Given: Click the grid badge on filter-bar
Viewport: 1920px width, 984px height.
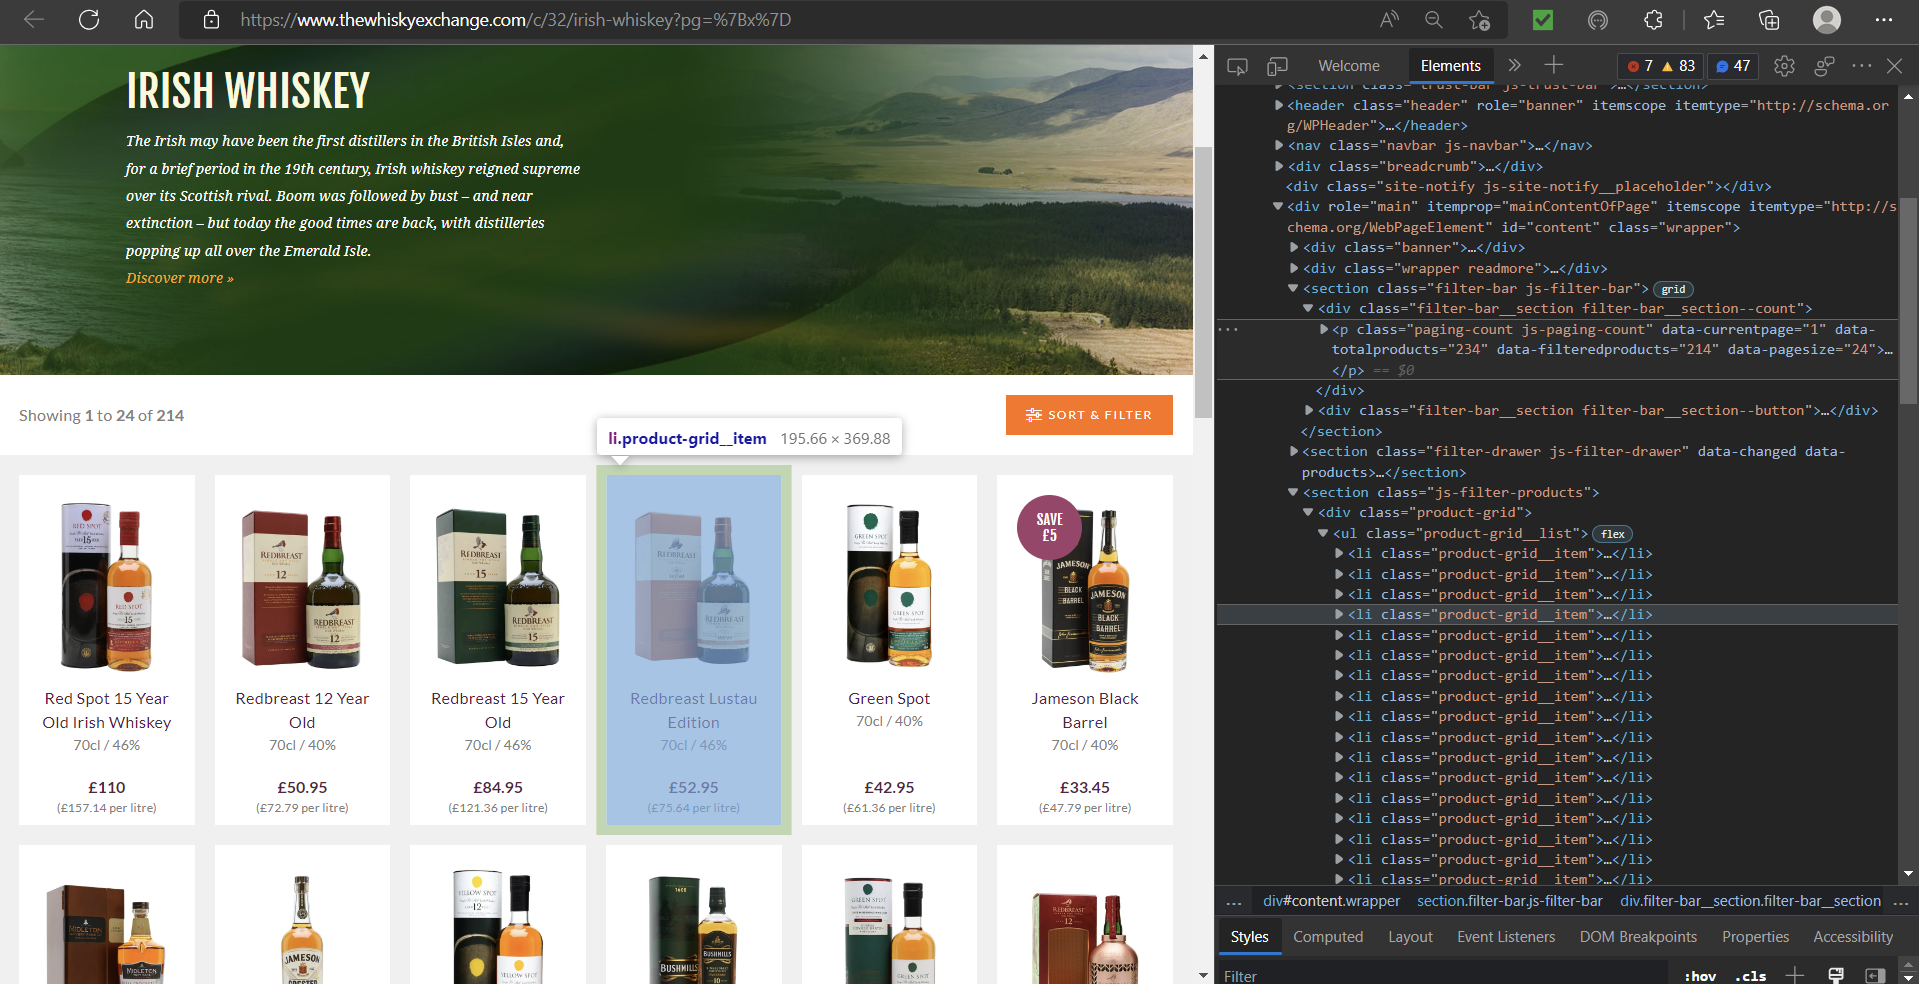Looking at the screenshot, I should pos(1674,289).
